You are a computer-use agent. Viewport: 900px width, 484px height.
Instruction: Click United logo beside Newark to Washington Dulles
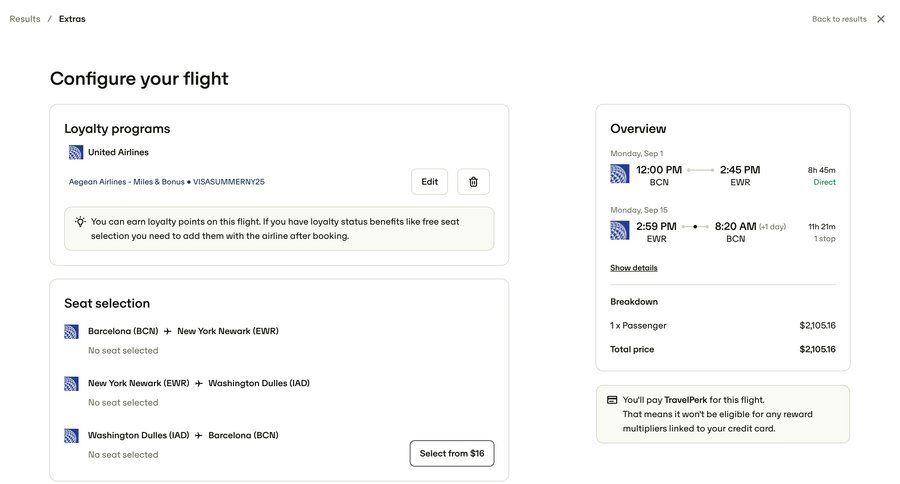[x=72, y=383]
